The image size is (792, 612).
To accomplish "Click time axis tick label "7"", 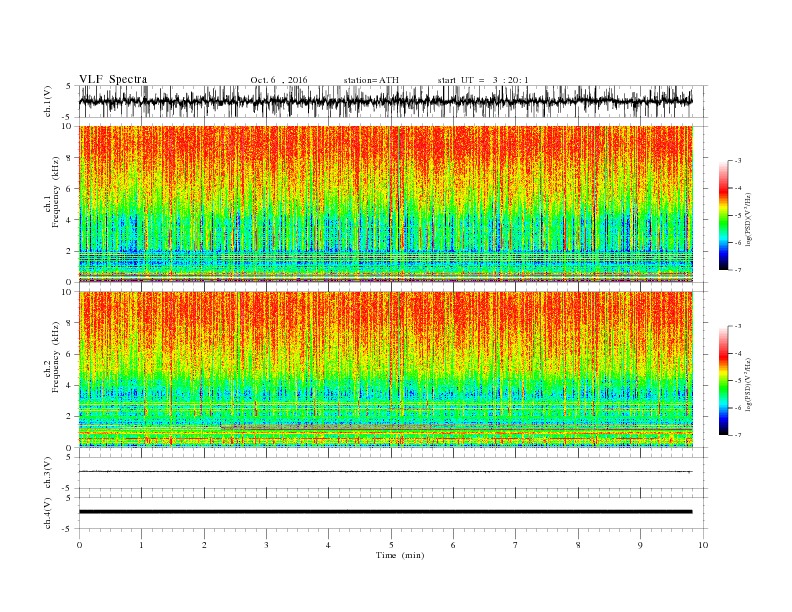I will pos(516,545).
